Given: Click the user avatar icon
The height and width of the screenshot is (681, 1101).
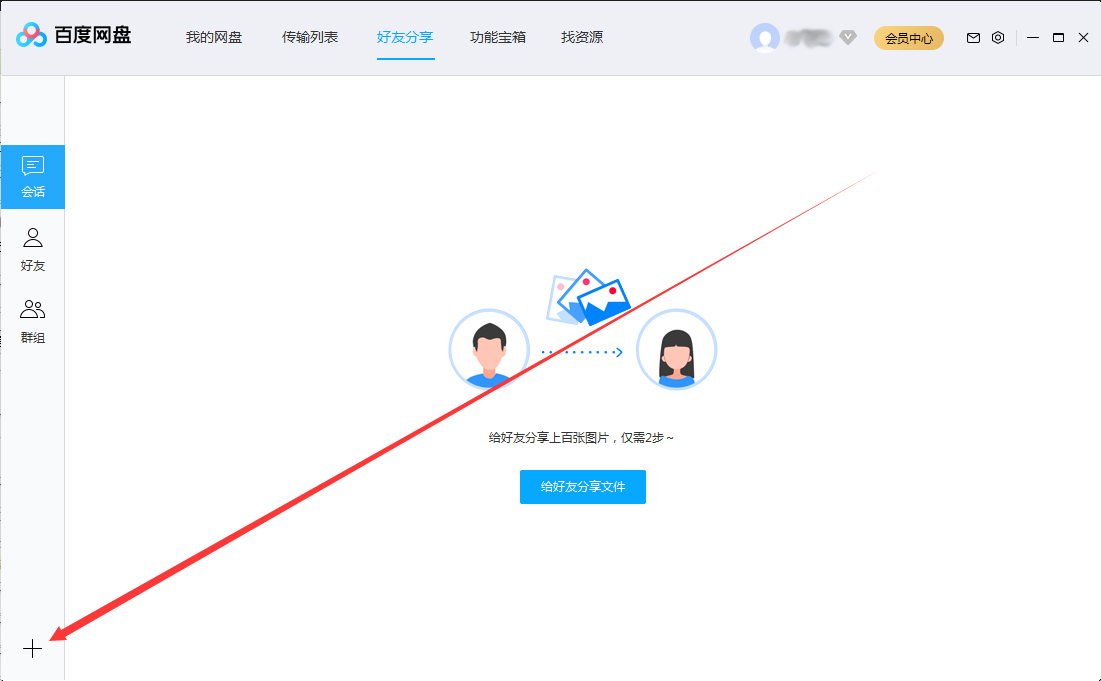Looking at the screenshot, I should tap(765, 37).
